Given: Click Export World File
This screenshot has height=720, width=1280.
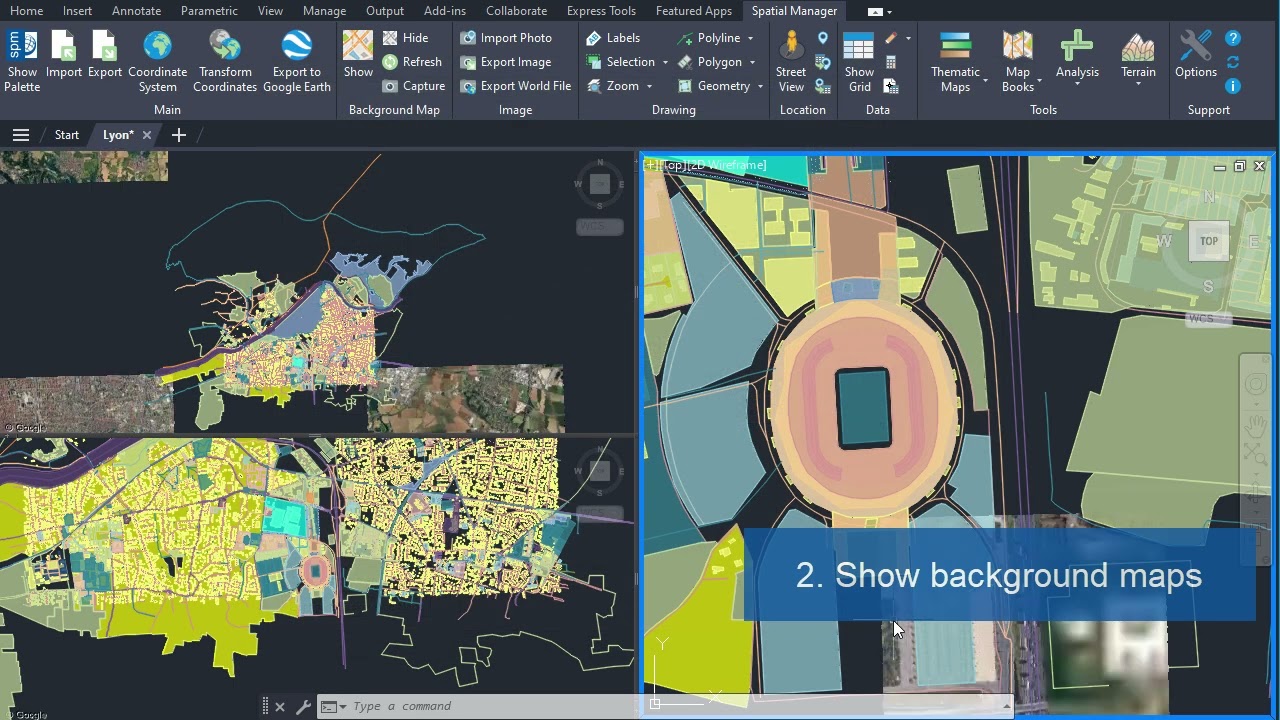Looking at the screenshot, I should click(x=516, y=86).
